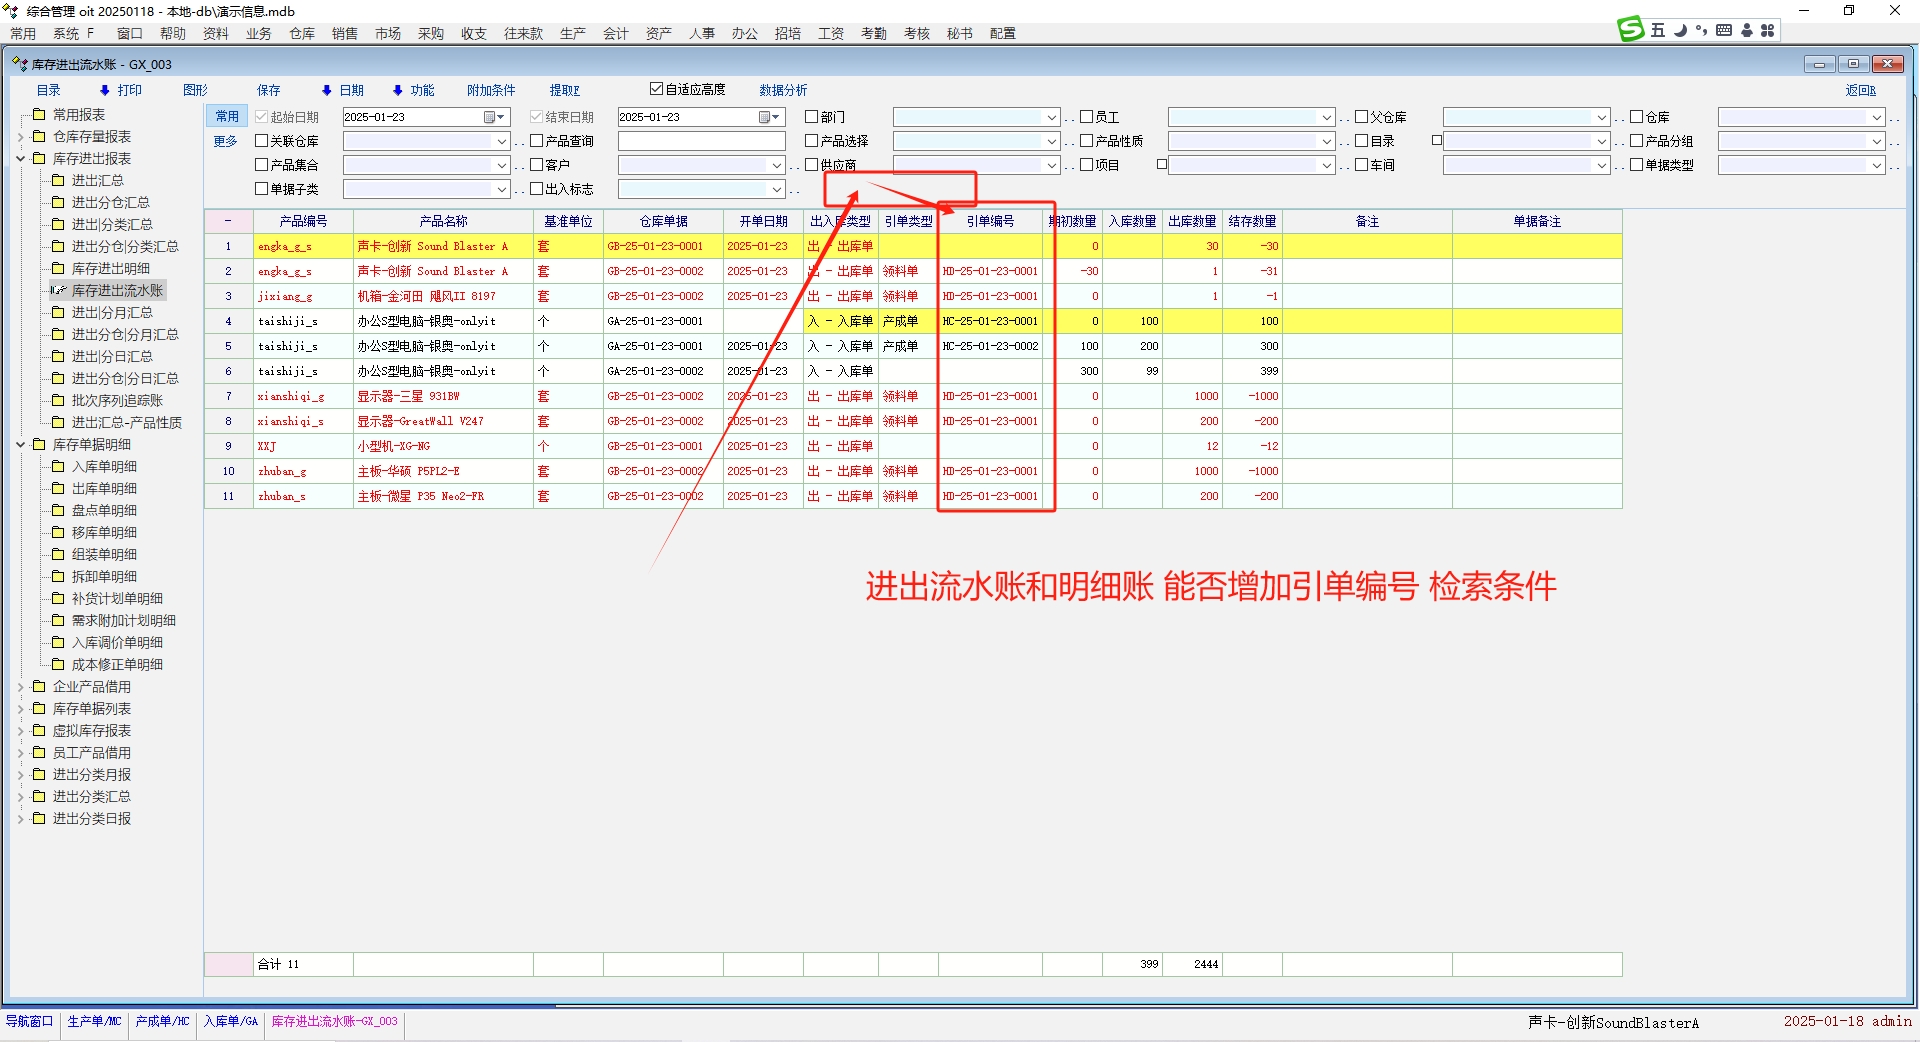This screenshot has width=1920, height=1042.
Task: Toggle the 自适应高度 checkbox
Action: click(656, 89)
